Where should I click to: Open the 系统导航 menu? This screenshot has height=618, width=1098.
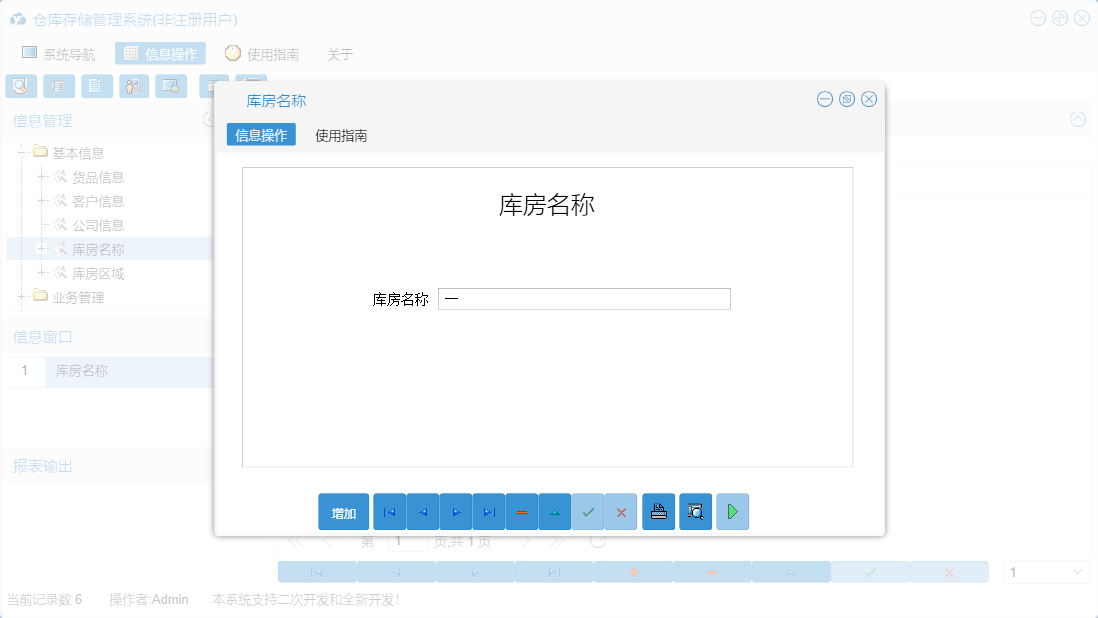[62, 54]
